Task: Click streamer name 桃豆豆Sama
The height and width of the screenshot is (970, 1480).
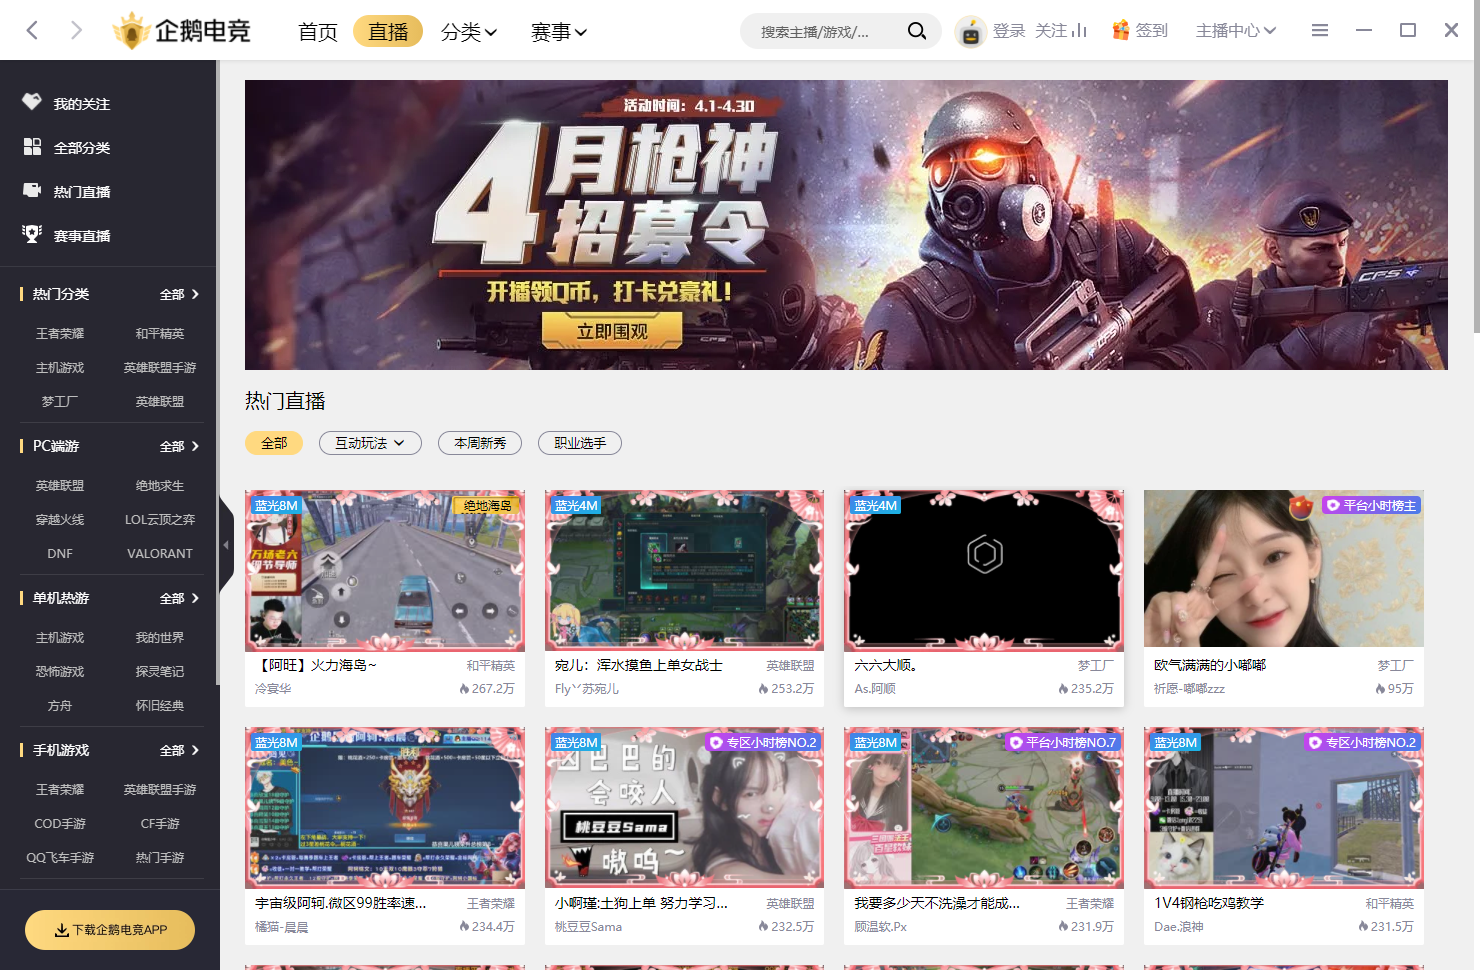Action: coord(589,927)
